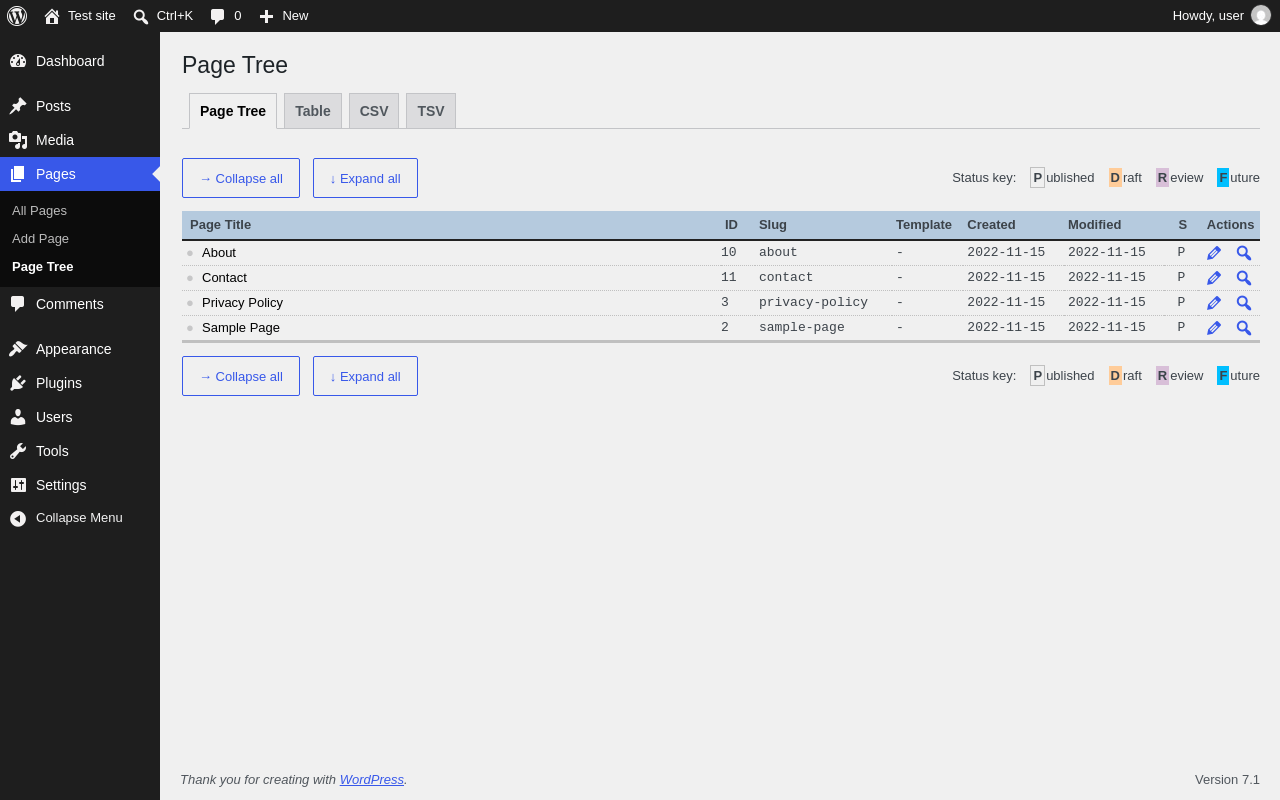Click the user avatar at top right
Viewport: 1280px width, 800px height.
(1261, 16)
